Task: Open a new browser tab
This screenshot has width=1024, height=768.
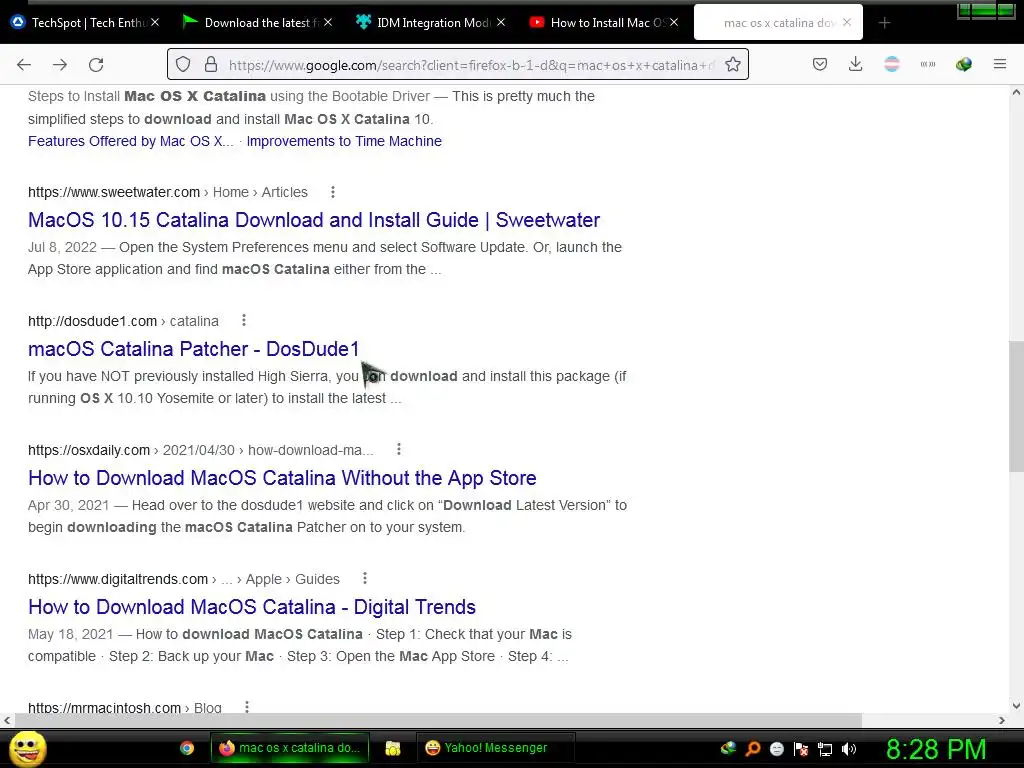Action: pyautogui.click(x=884, y=23)
